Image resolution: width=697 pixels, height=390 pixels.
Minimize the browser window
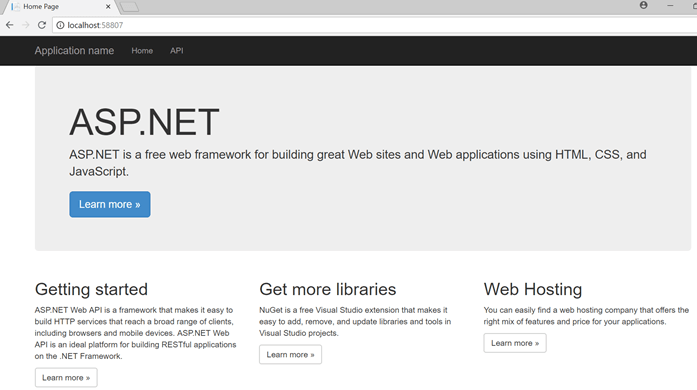[670, 5]
